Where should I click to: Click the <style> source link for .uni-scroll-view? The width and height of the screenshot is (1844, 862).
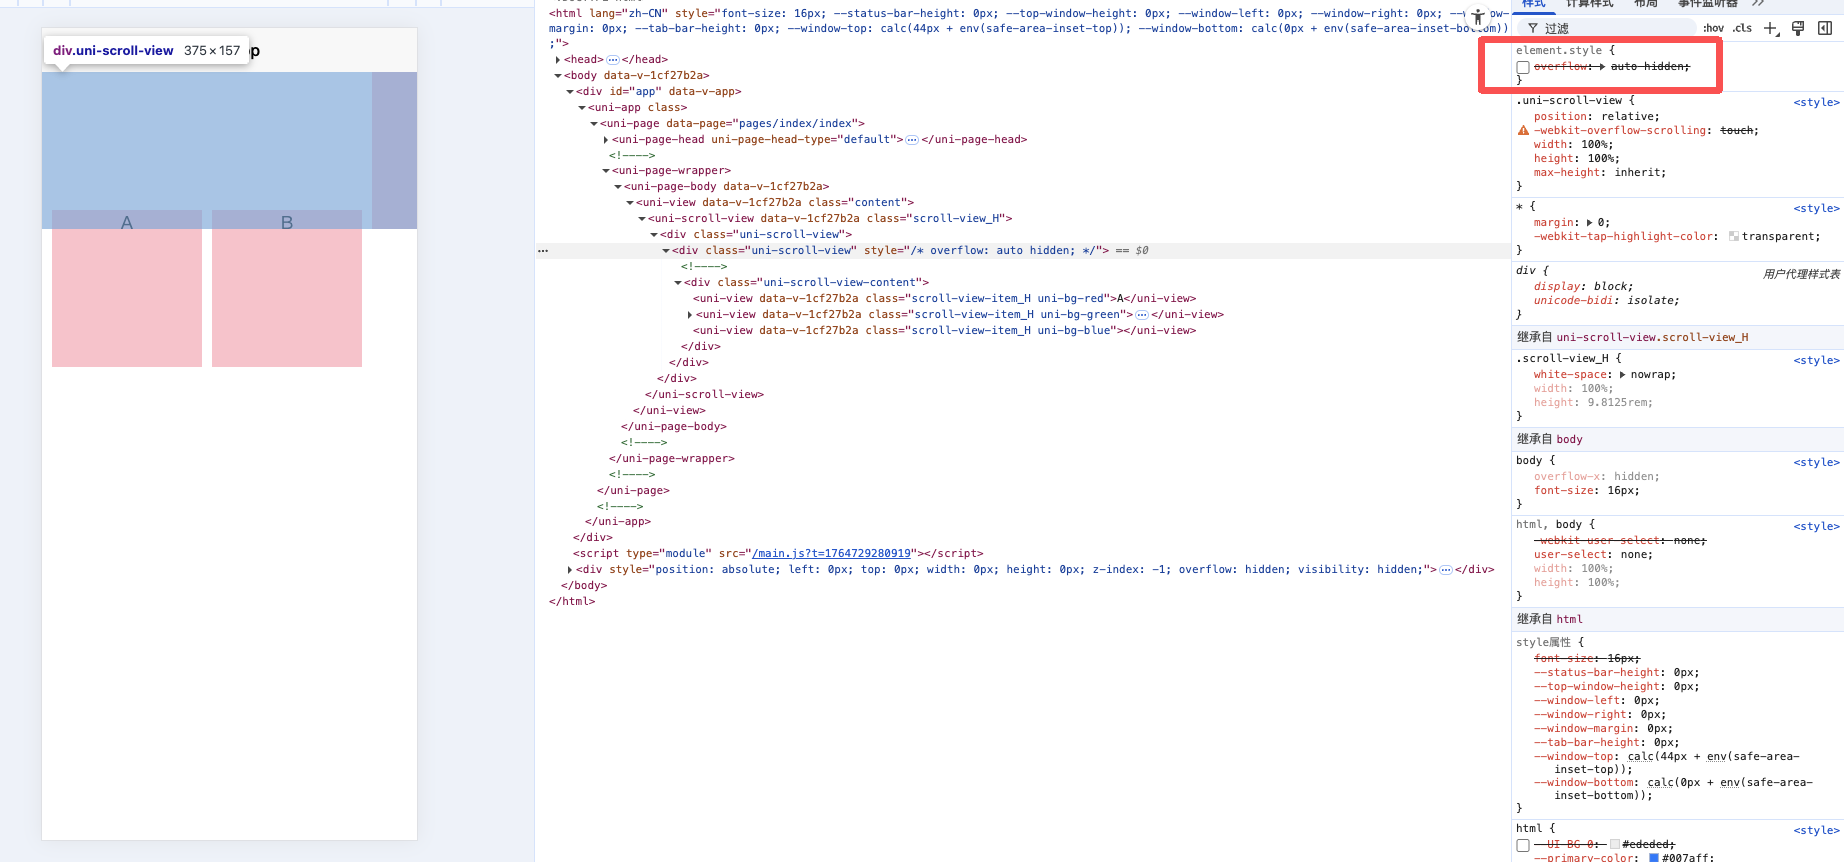click(x=1816, y=102)
